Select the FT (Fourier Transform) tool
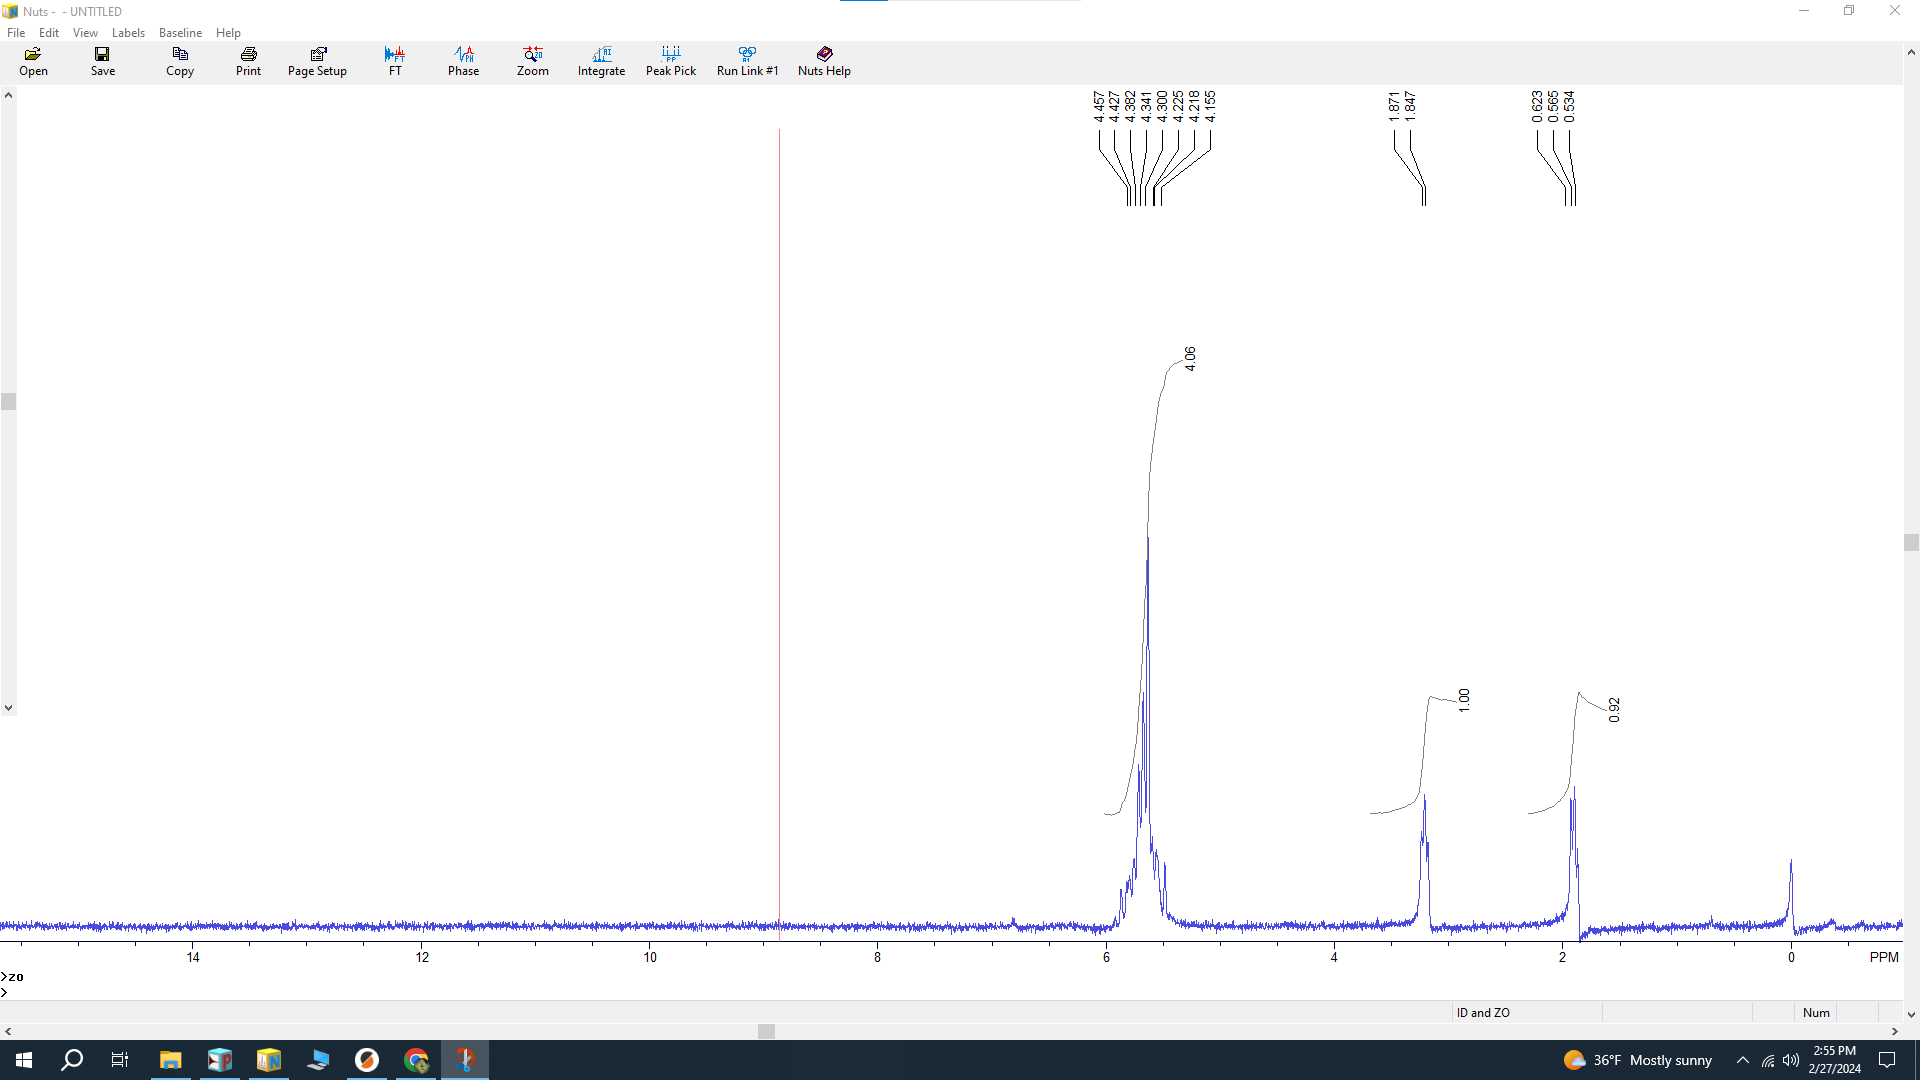This screenshot has height=1080, width=1920. pyautogui.click(x=395, y=61)
